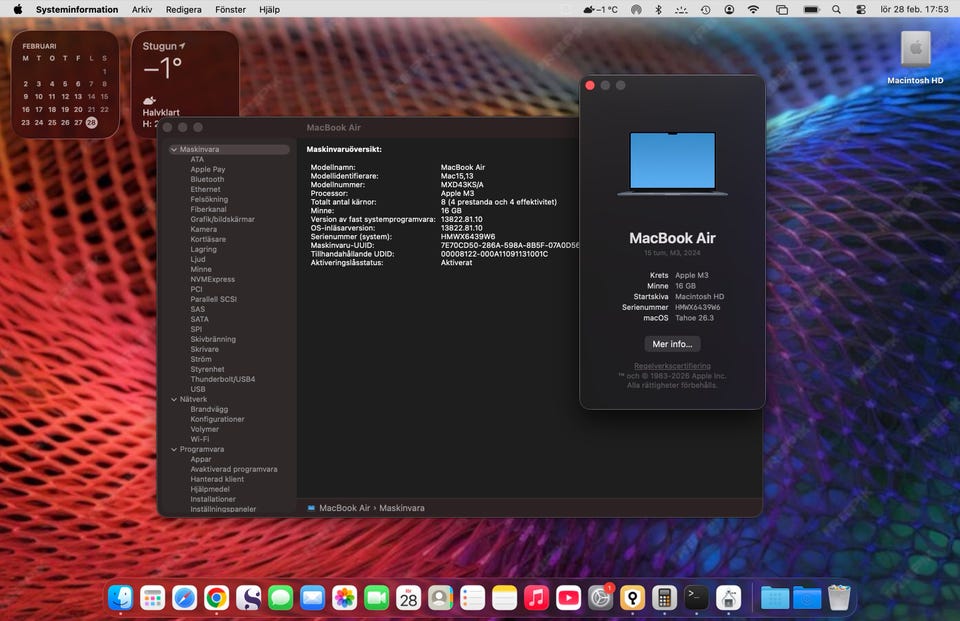Click the 'Mer info...' button
Screen dimensions: 960x621
[x=672, y=344]
